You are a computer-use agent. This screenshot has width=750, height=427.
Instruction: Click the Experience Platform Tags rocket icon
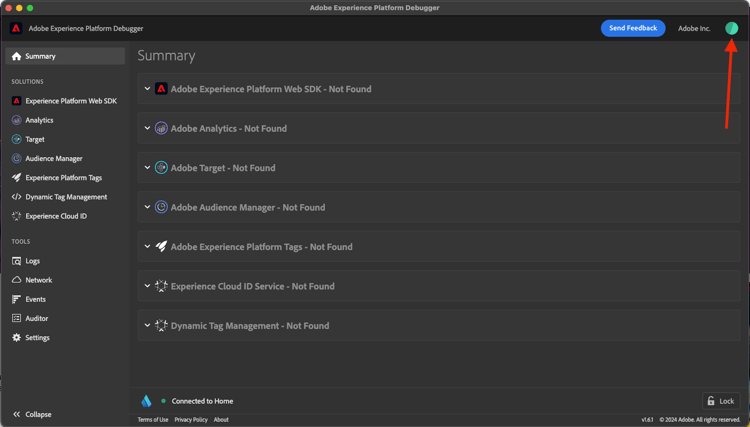pyautogui.click(x=16, y=177)
